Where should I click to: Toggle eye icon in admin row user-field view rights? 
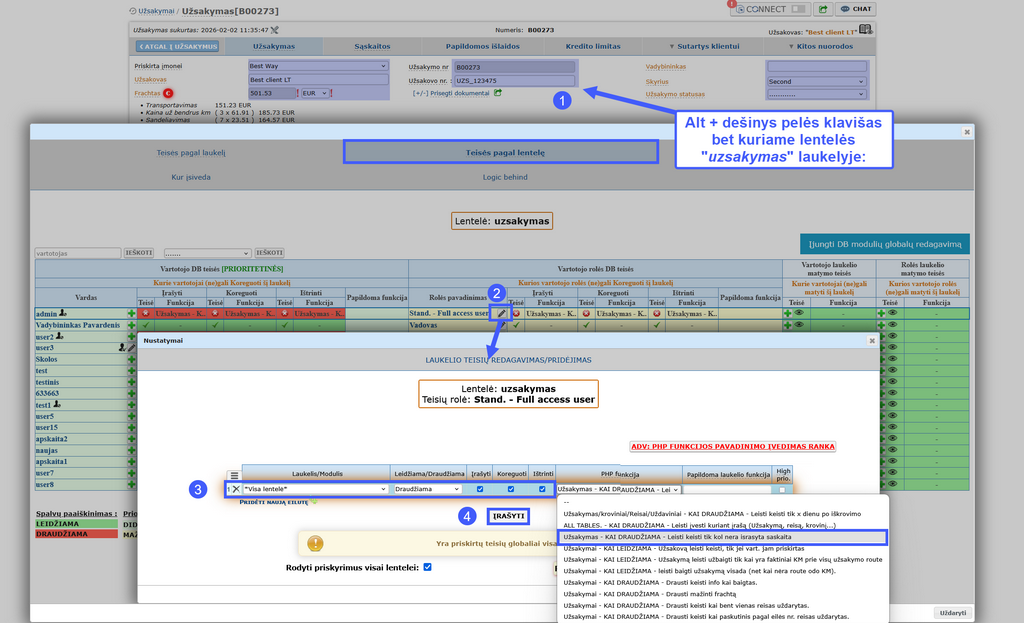coord(798,313)
